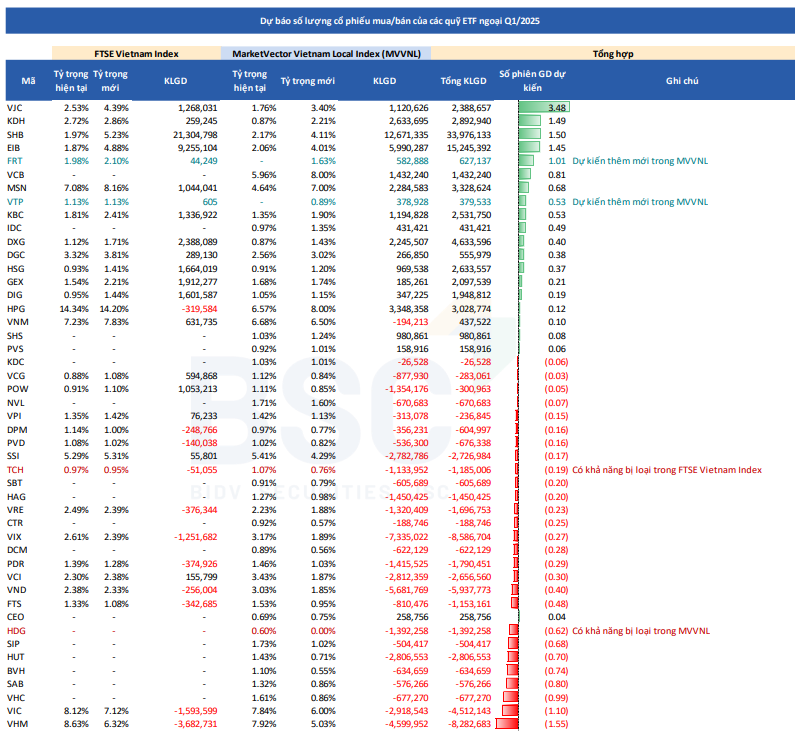The image size is (797, 733).
Task: Click the 'Ghi chú' column header
Action: tap(682, 81)
